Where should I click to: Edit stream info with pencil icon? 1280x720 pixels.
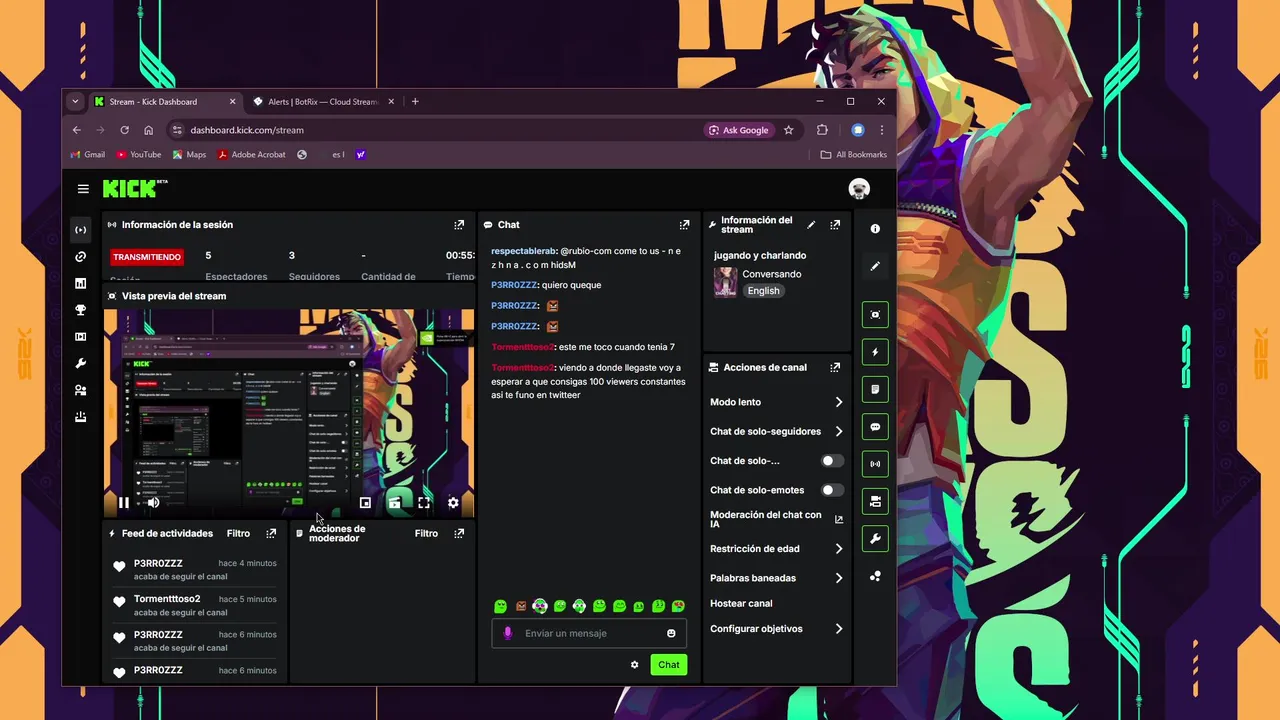pyautogui.click(x=811, y=225)
